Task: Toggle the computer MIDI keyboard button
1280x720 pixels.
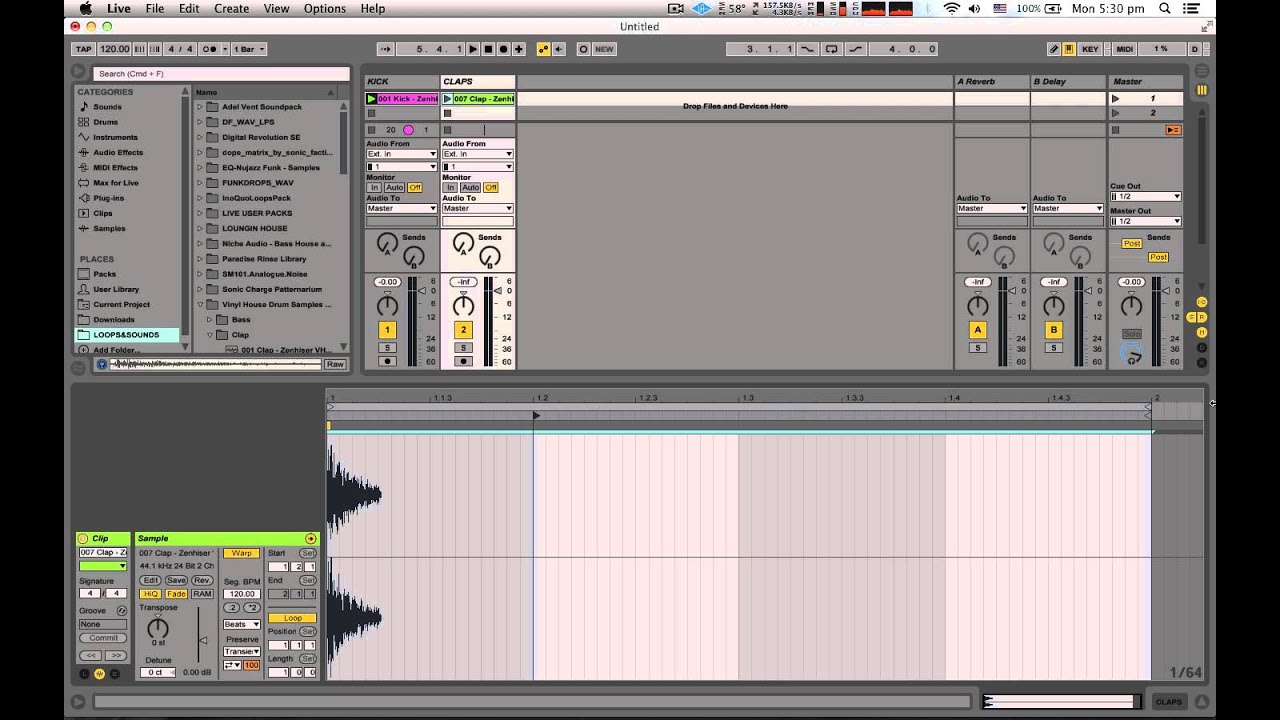Action: click(1069, 49)
